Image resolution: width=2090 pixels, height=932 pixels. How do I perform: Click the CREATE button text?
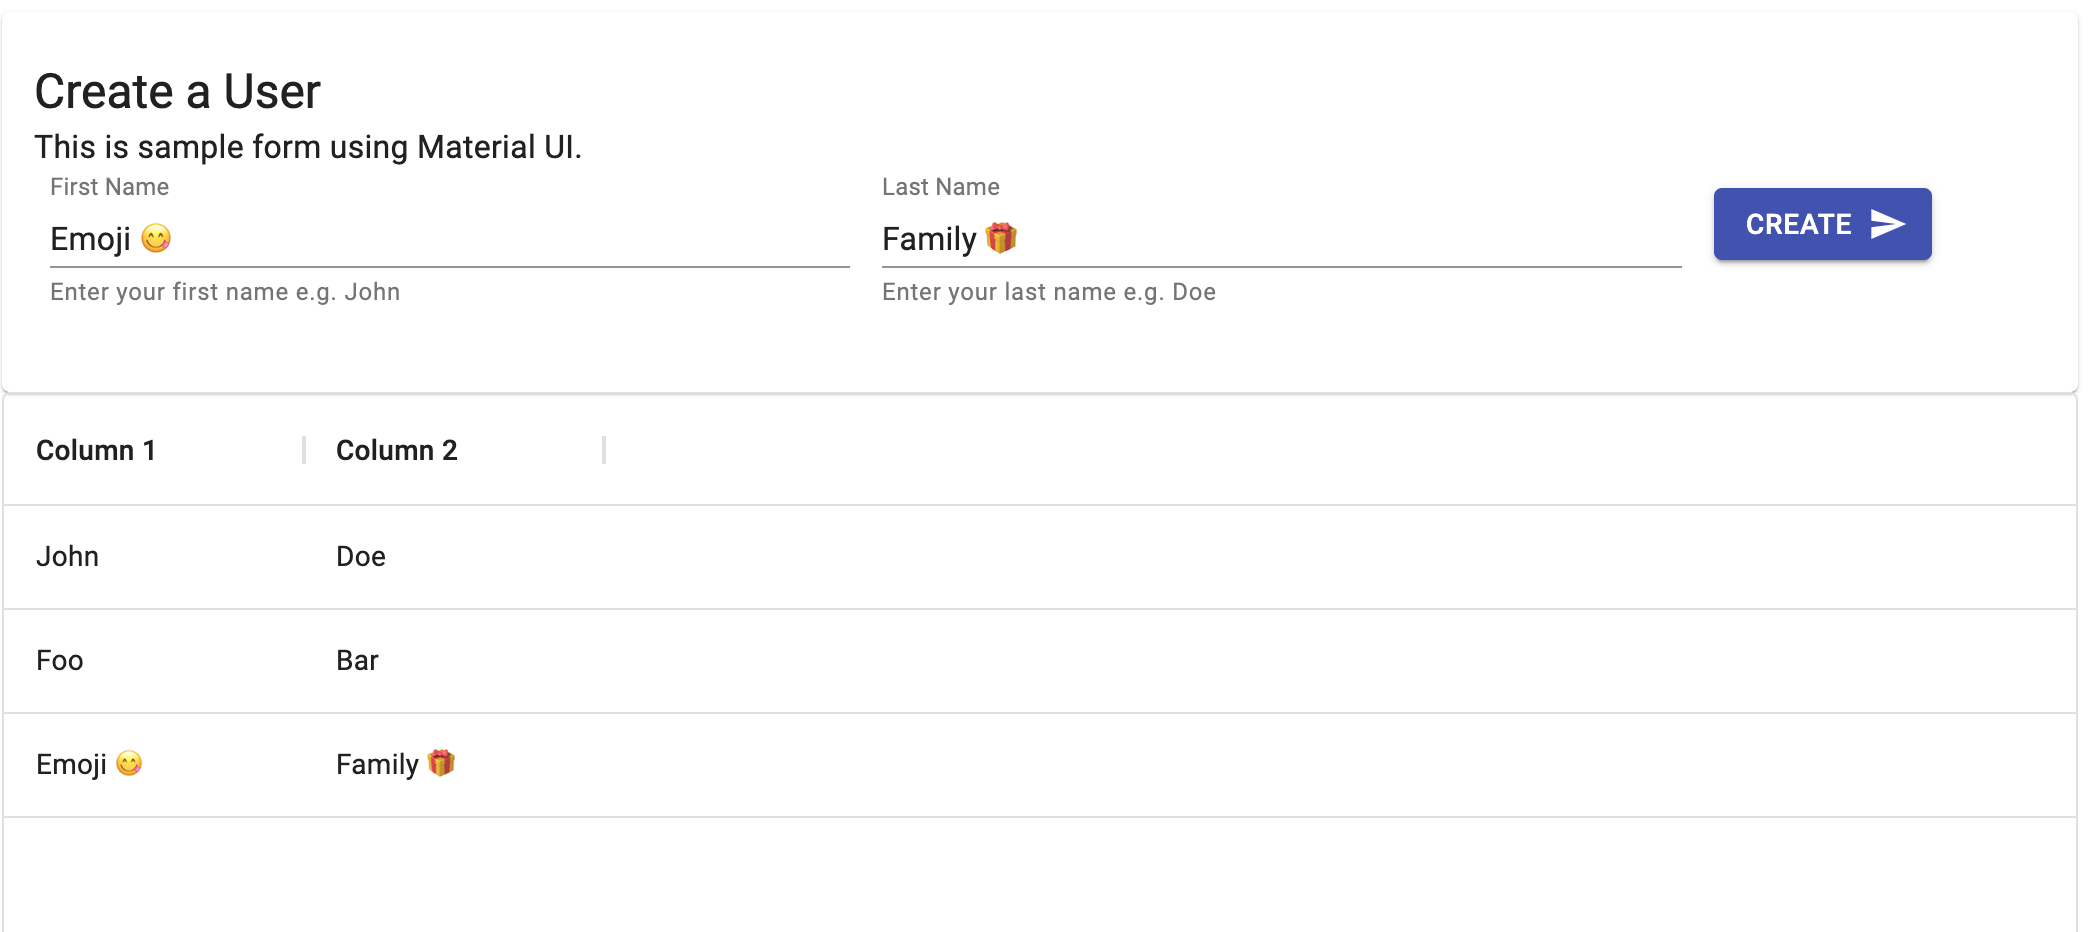coord(1798,224)
